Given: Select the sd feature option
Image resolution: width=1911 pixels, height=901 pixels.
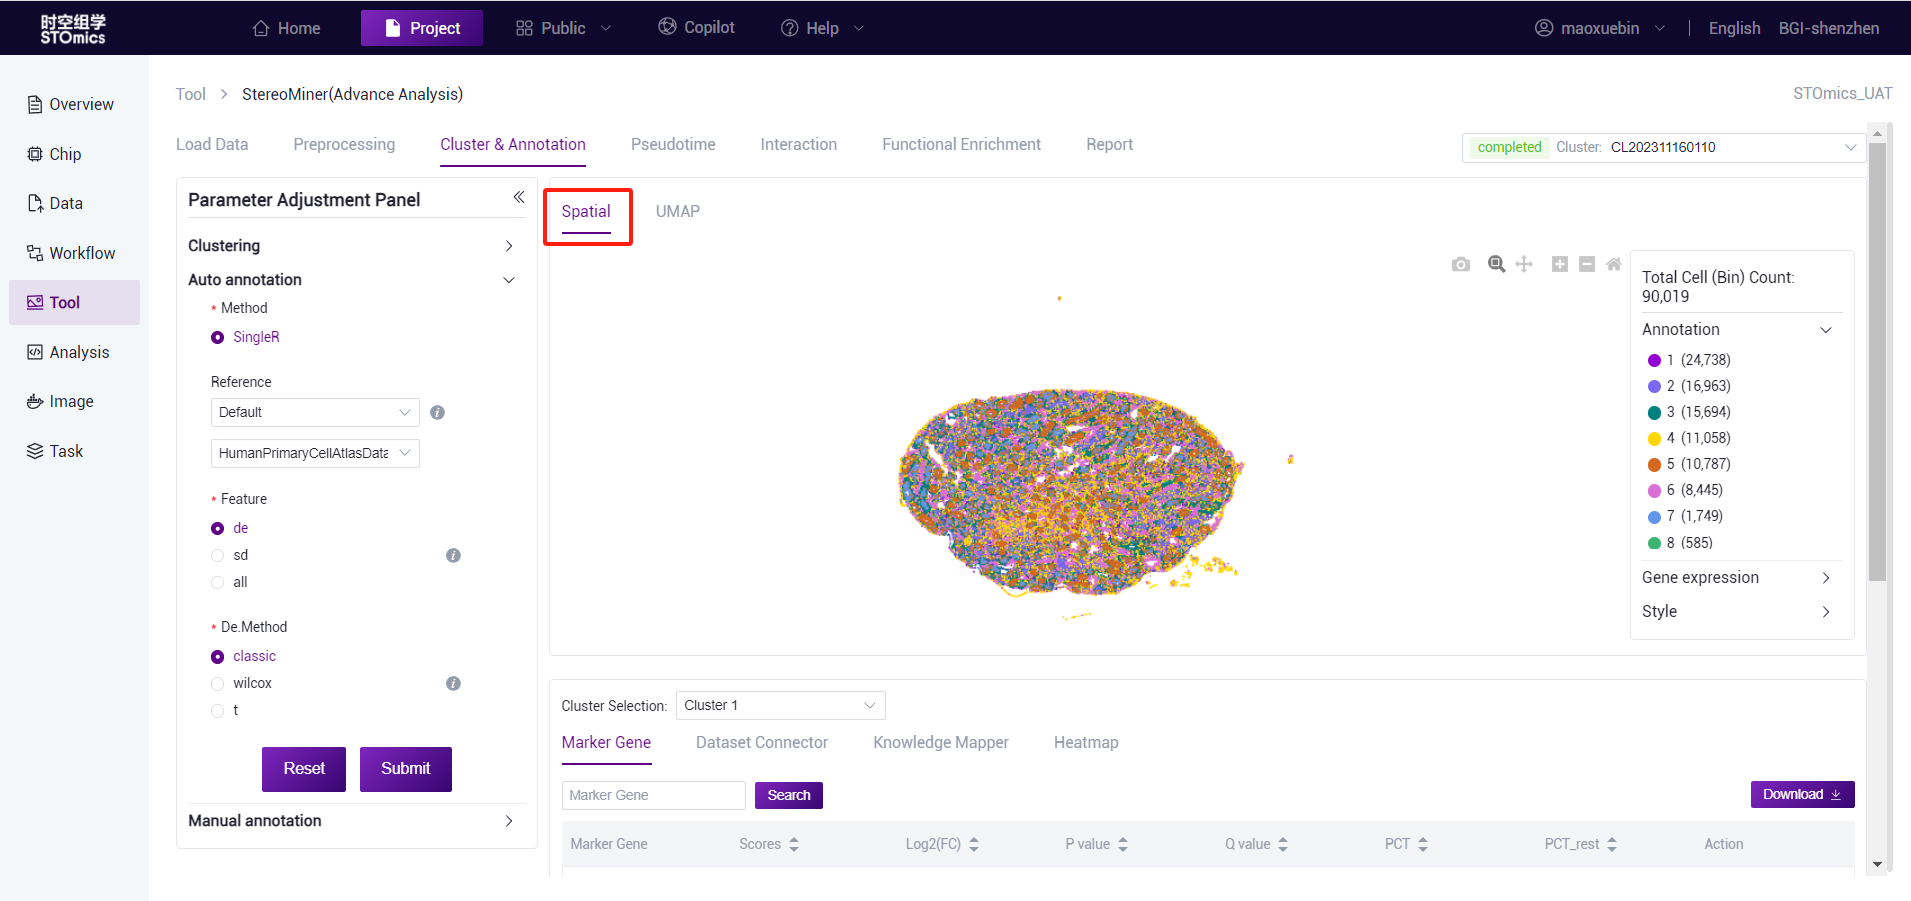Looking at the screenshot, I should point(217,555).
